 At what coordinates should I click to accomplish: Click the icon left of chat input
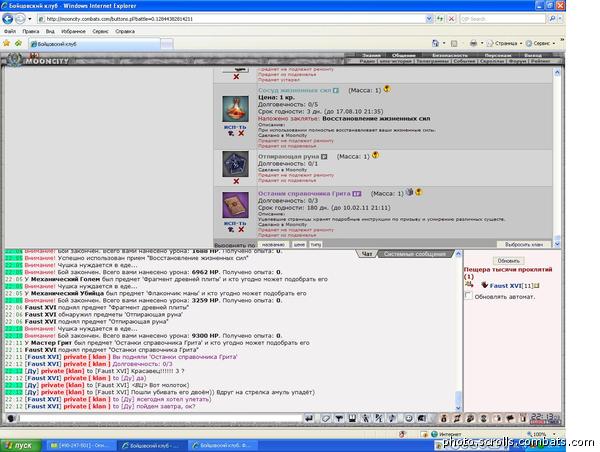click(x=11, y=418)
